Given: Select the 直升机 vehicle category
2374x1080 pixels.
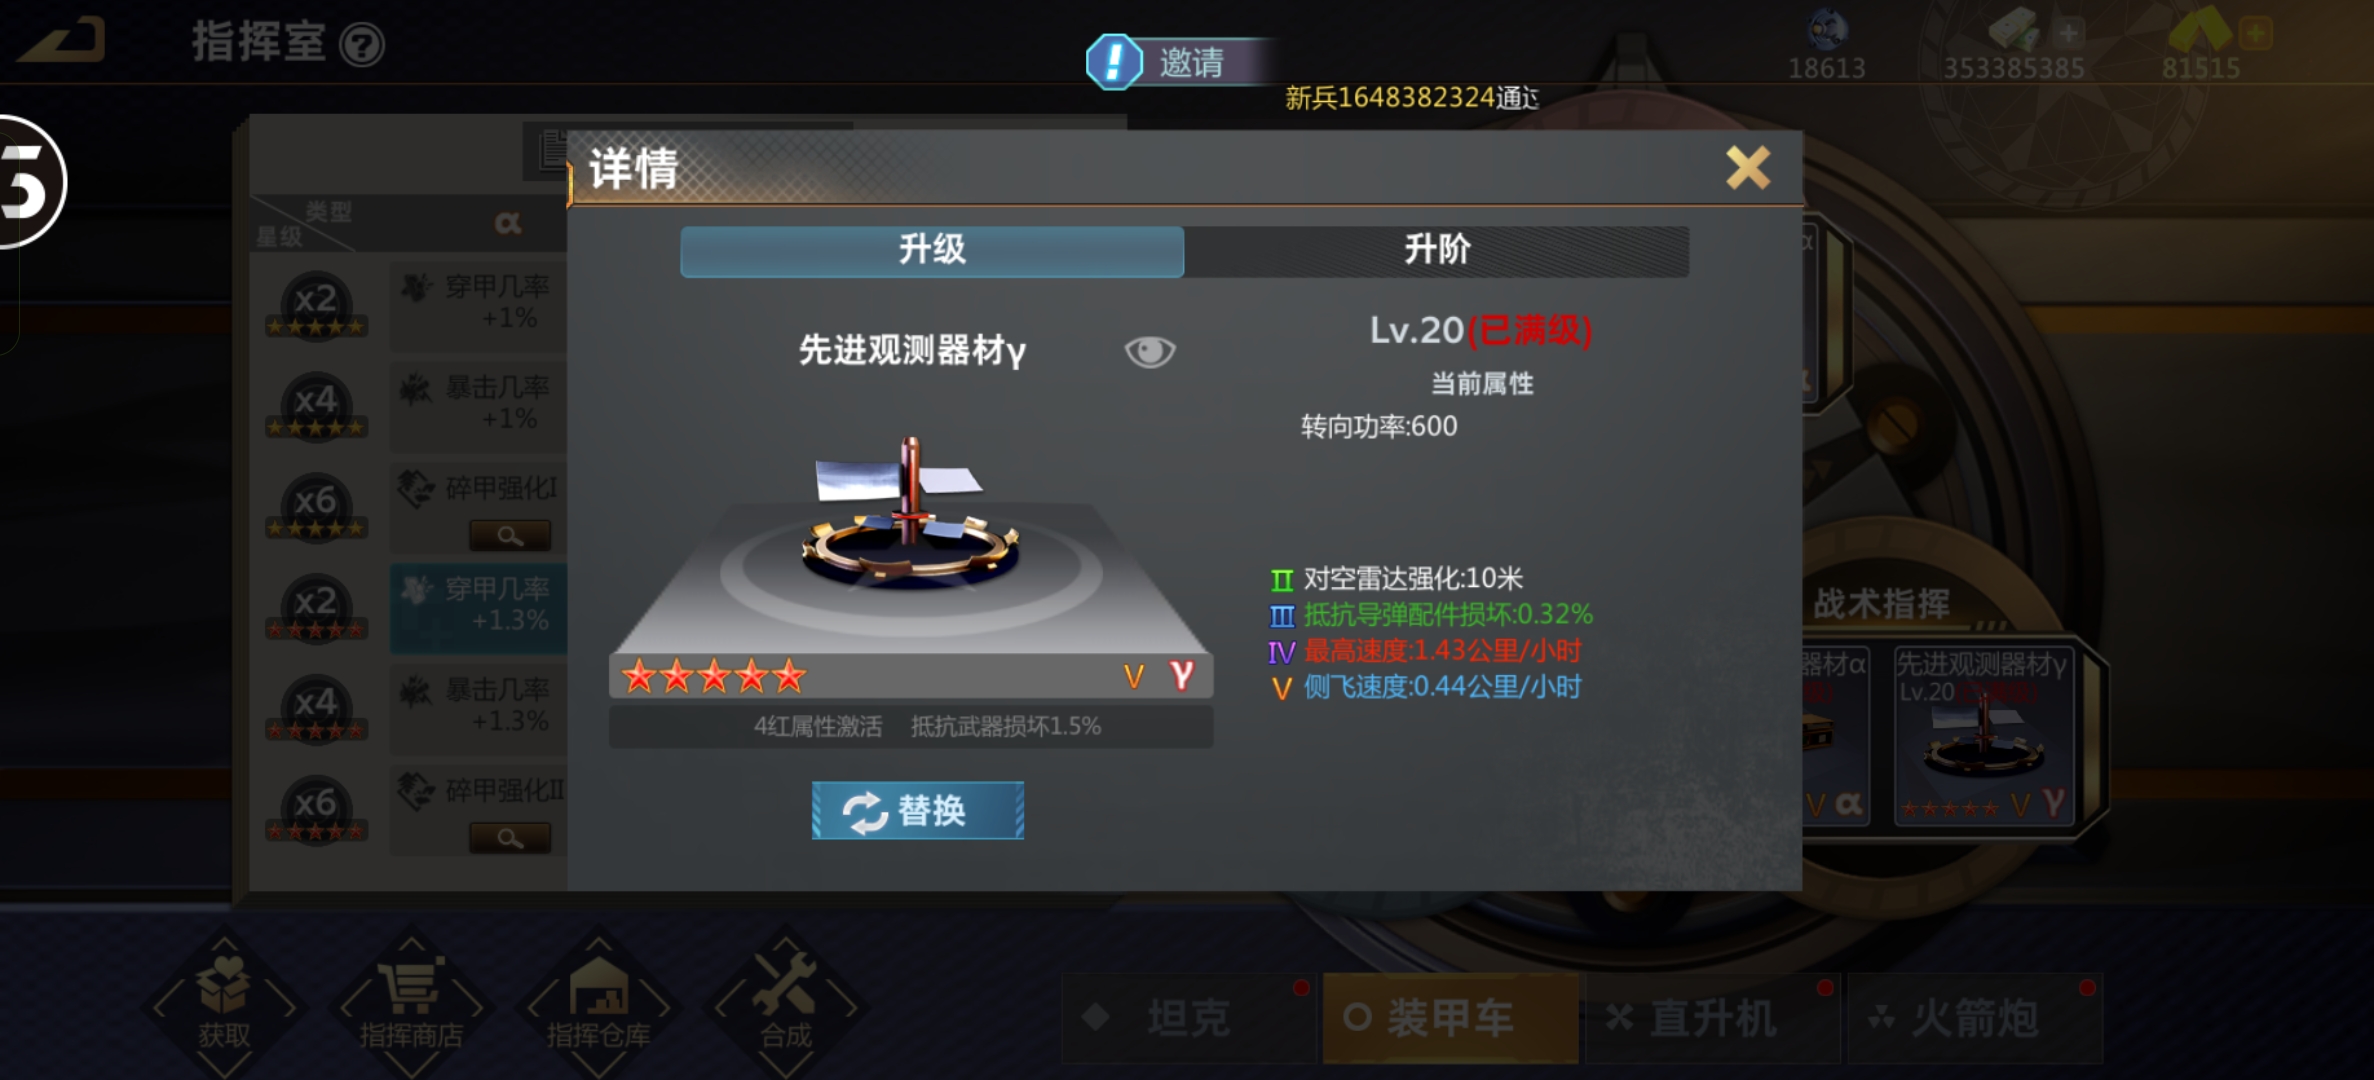Looking at the screenshot, I should tap(1712, 1018).
